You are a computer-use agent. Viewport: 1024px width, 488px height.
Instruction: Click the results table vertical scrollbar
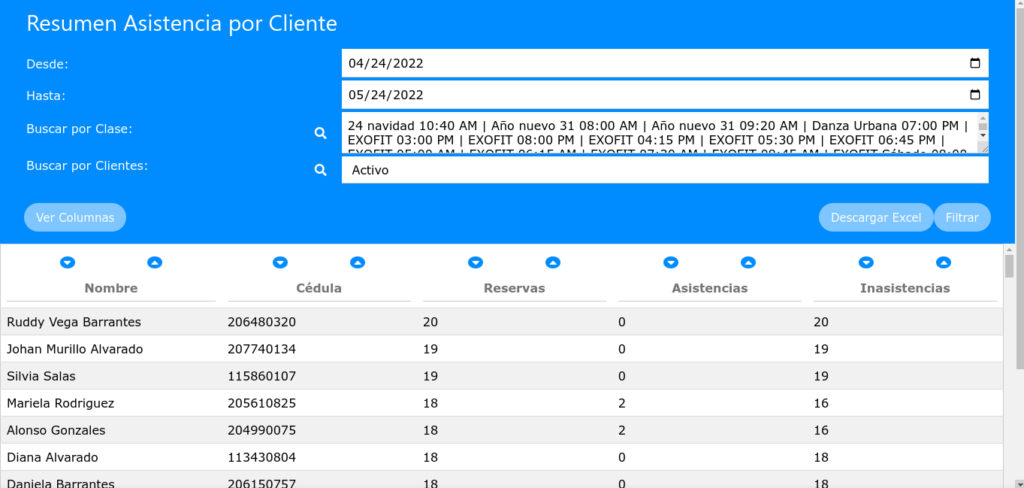[x=1009, y=266]
